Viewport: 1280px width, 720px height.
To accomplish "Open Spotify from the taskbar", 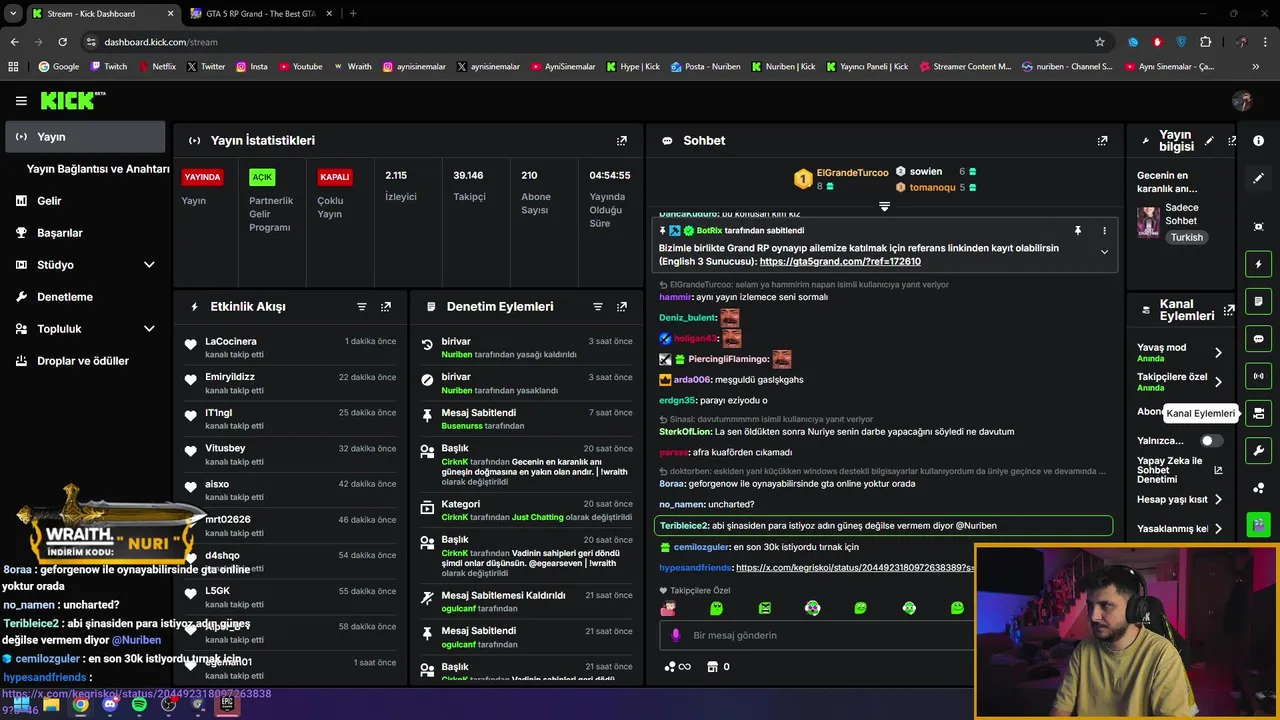I will pyautogui.click(x=139, y=704).
